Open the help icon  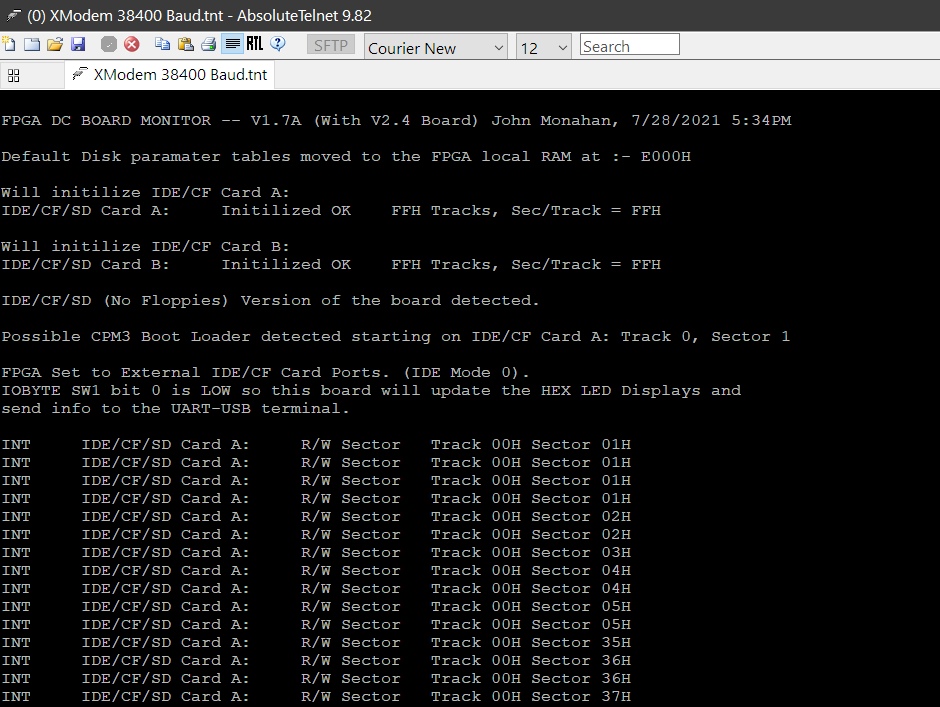pyautogui.click(x=278, y=44)
